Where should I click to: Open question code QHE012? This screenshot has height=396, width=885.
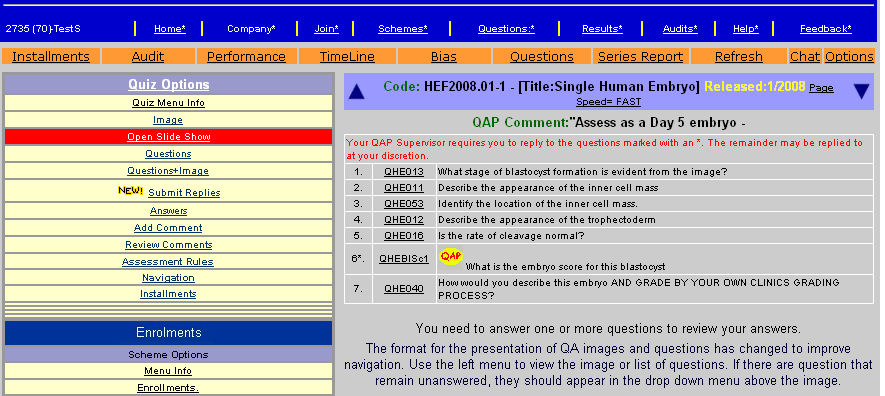(404, 219)
